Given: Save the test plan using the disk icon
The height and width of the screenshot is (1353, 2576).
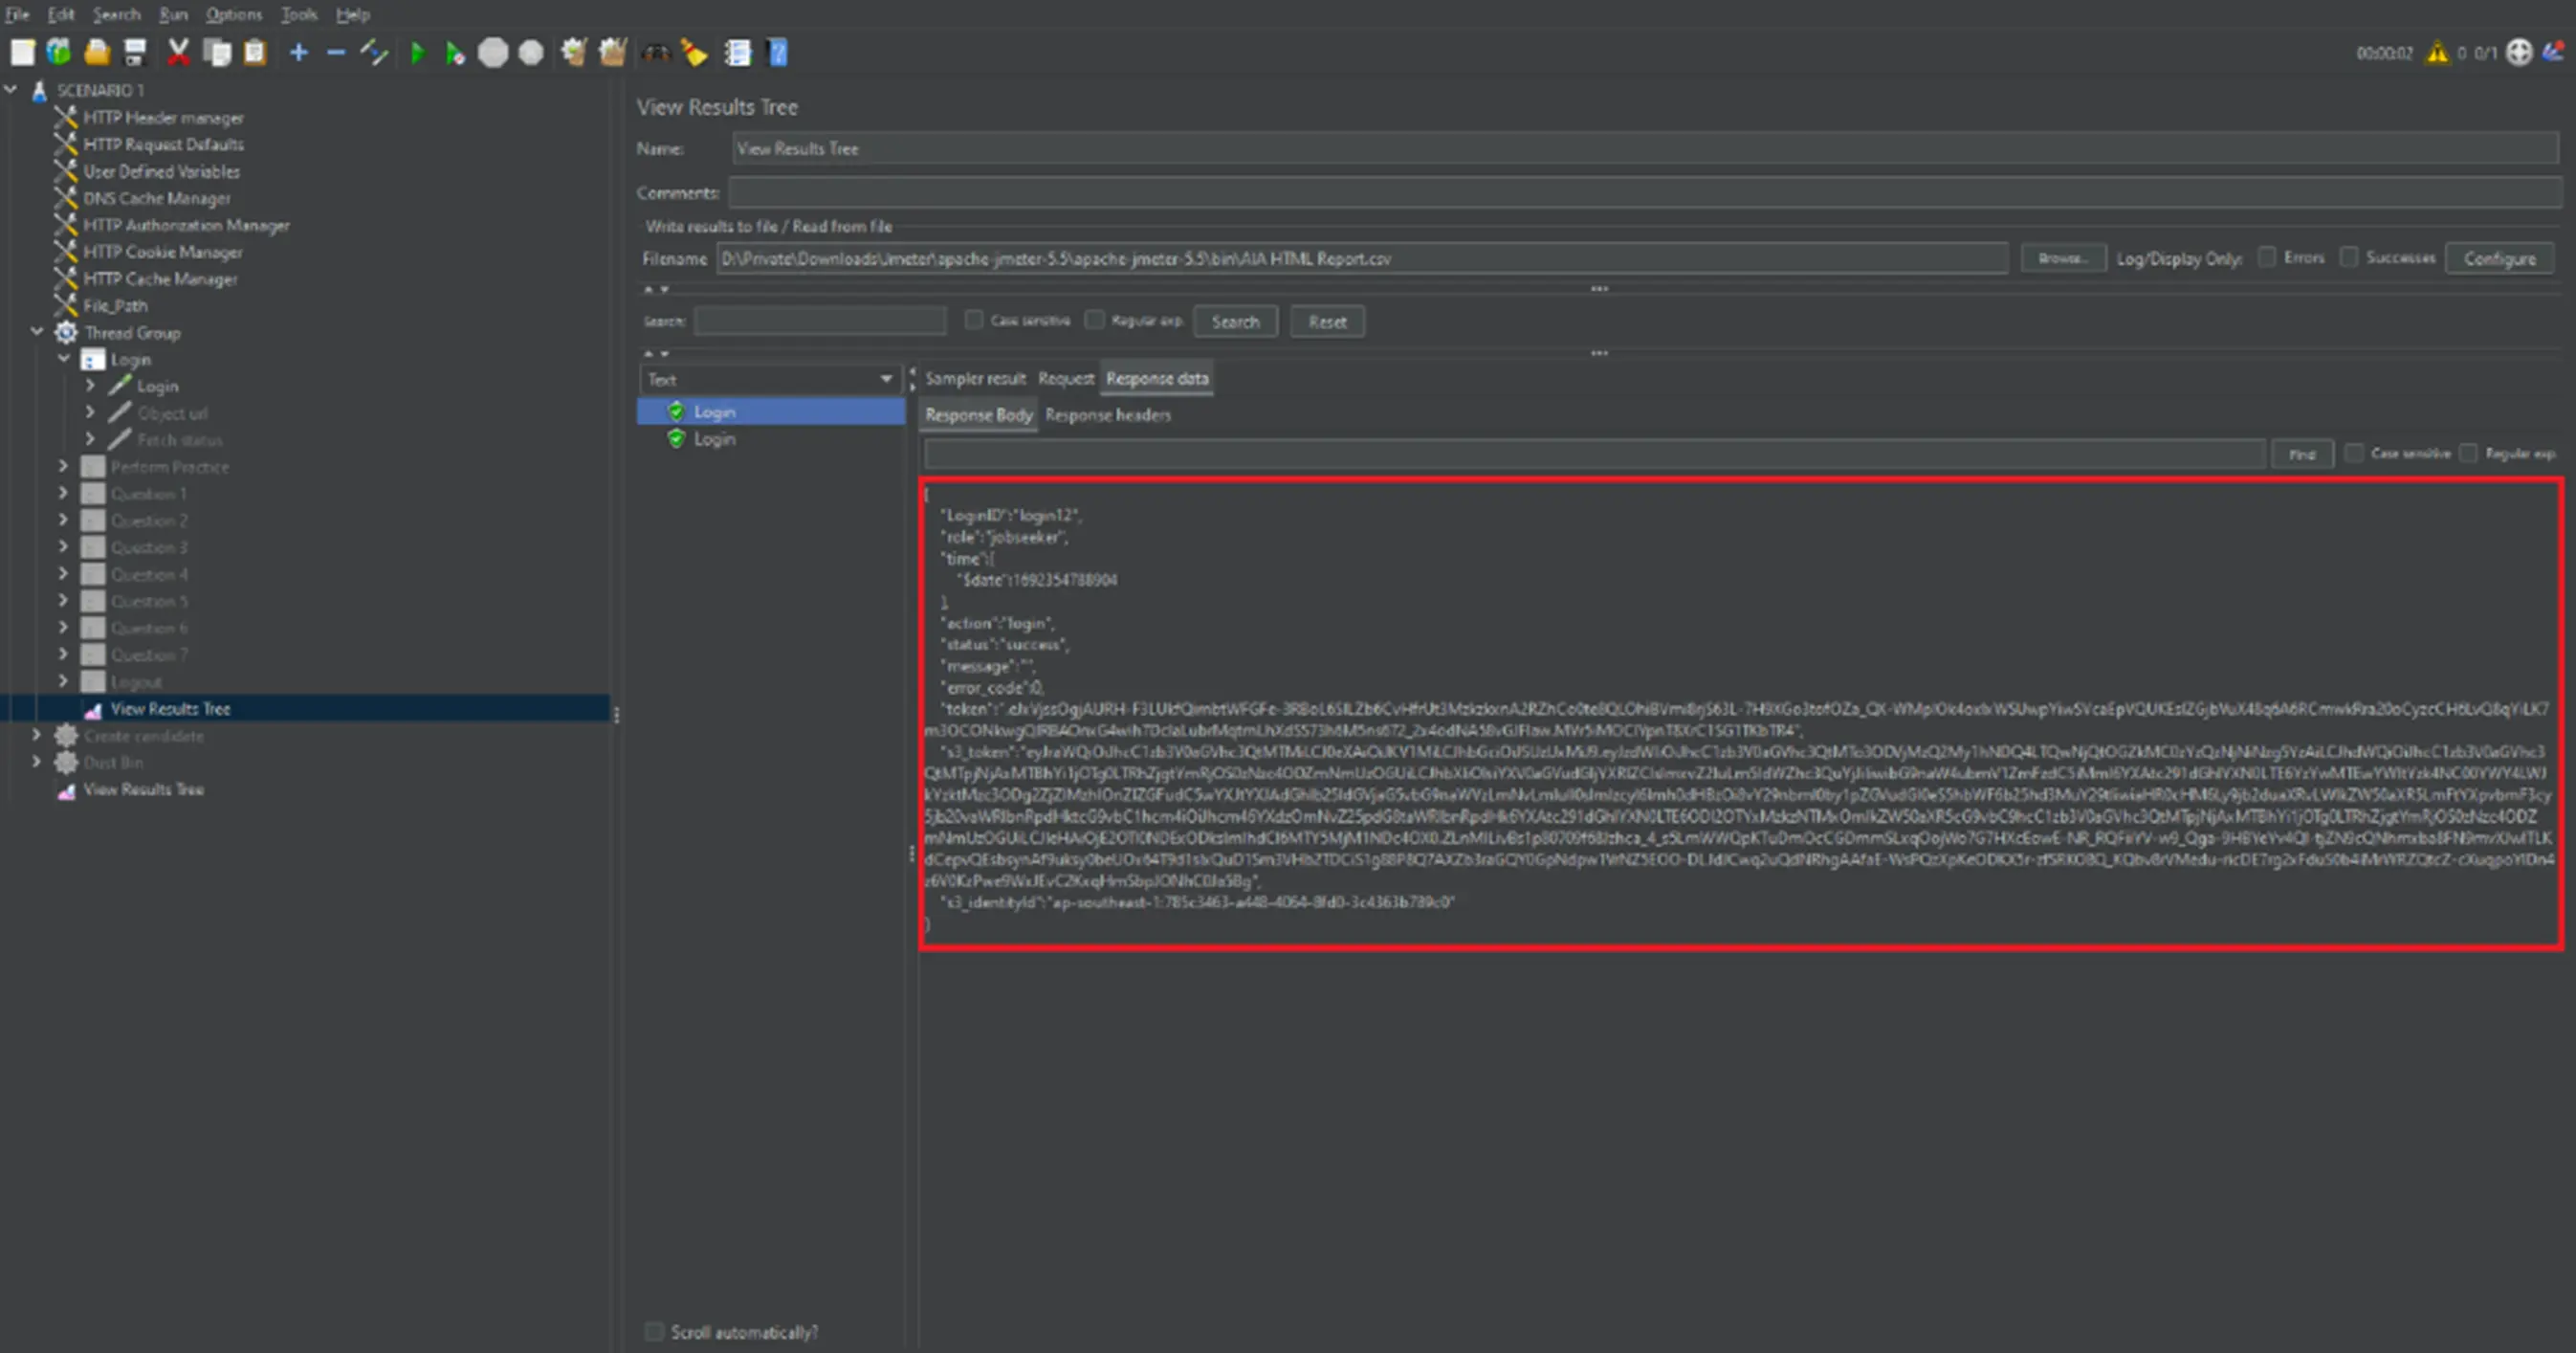Looking at the screenshot, I should 136,53.
